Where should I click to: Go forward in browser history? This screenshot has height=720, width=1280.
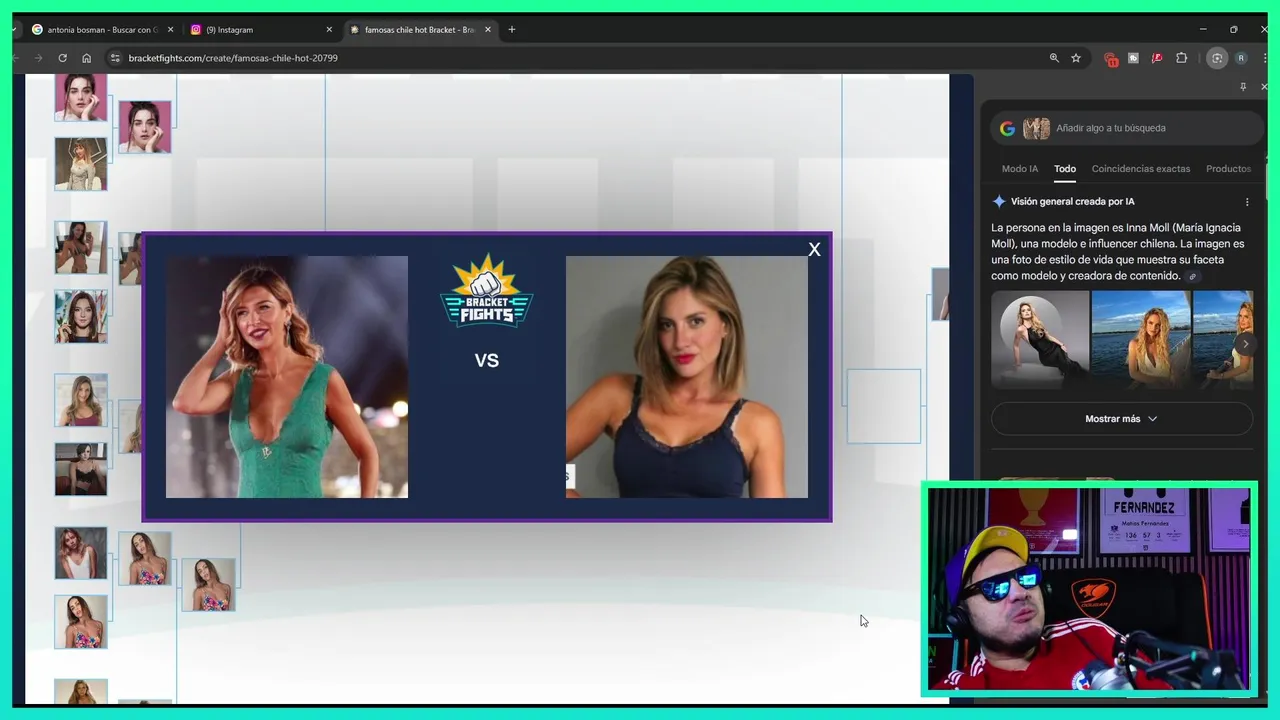pyautogui.click(x=38, y=58)
